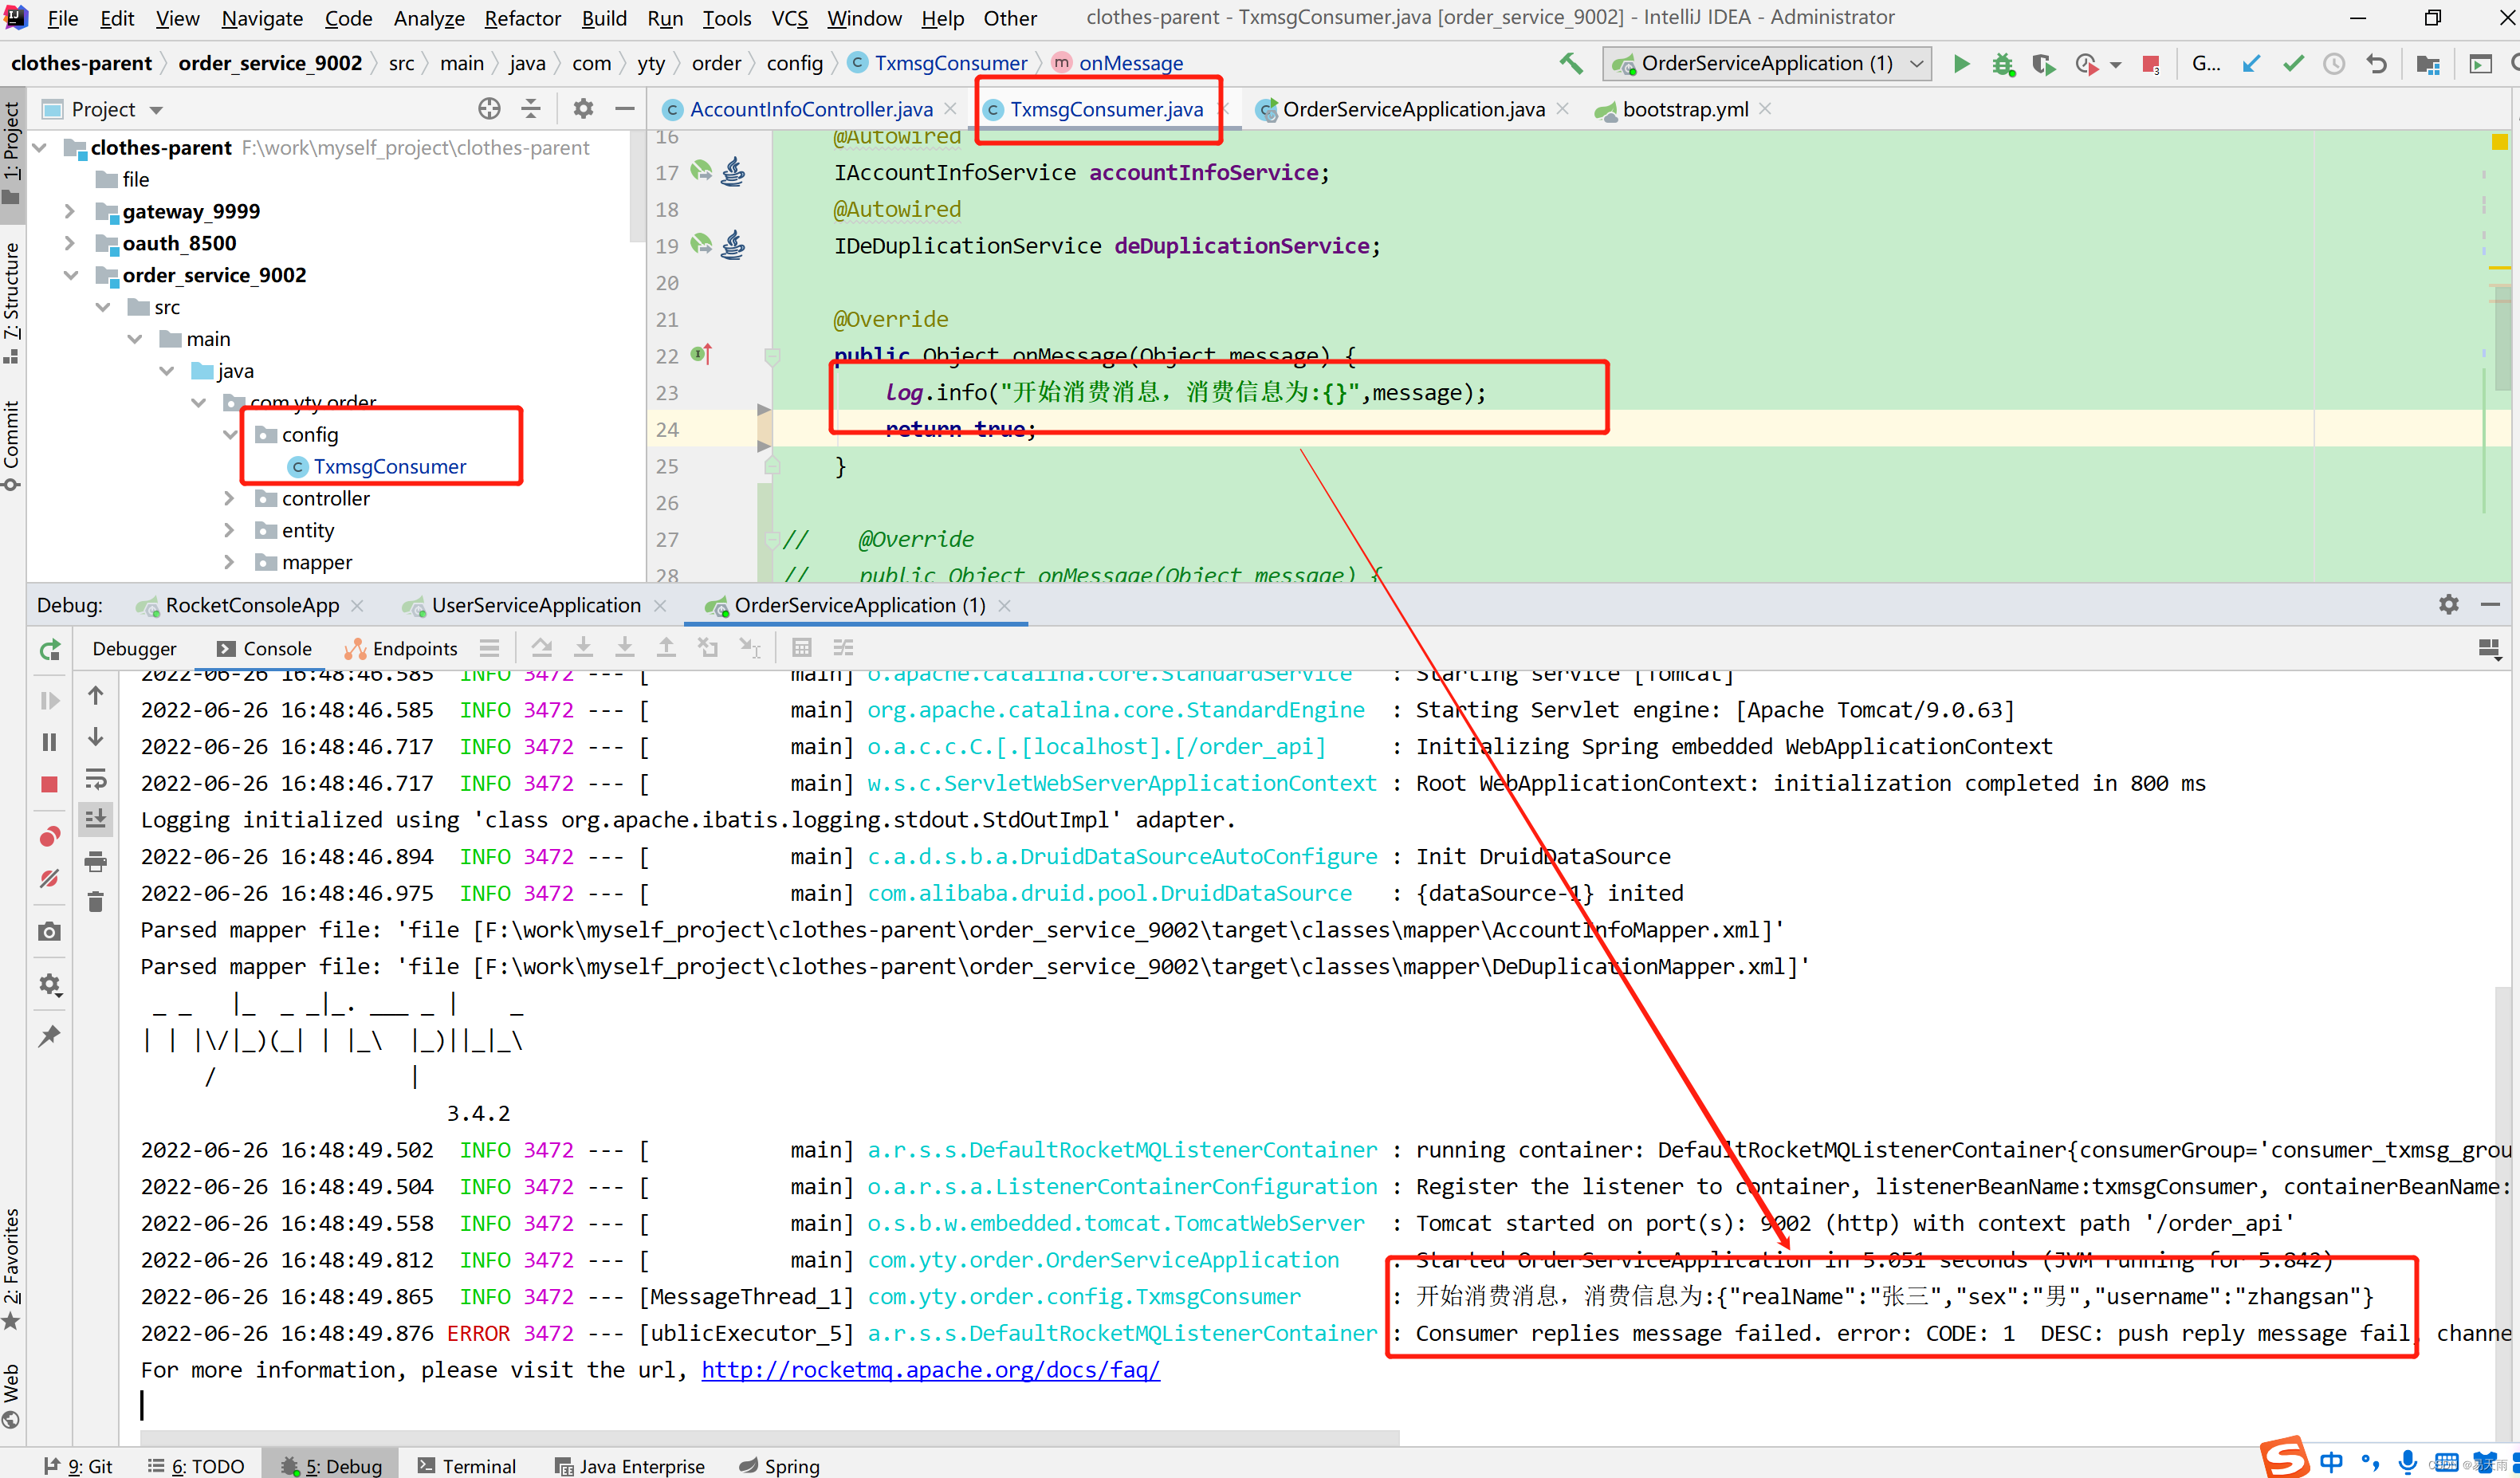Viewport: 2520px width, 1478px height.
Task: Click the Mute Breakpoints icon
Action: click(49, 879)
